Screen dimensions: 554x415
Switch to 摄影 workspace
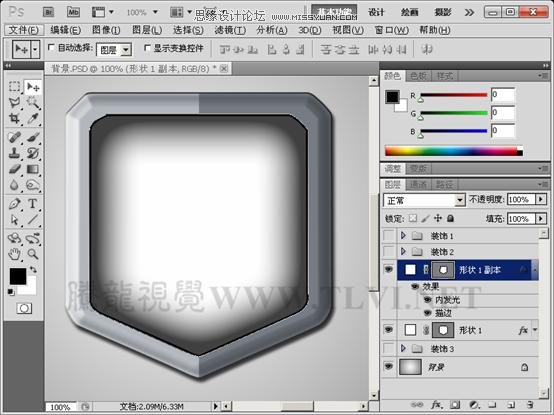point(442,12)
